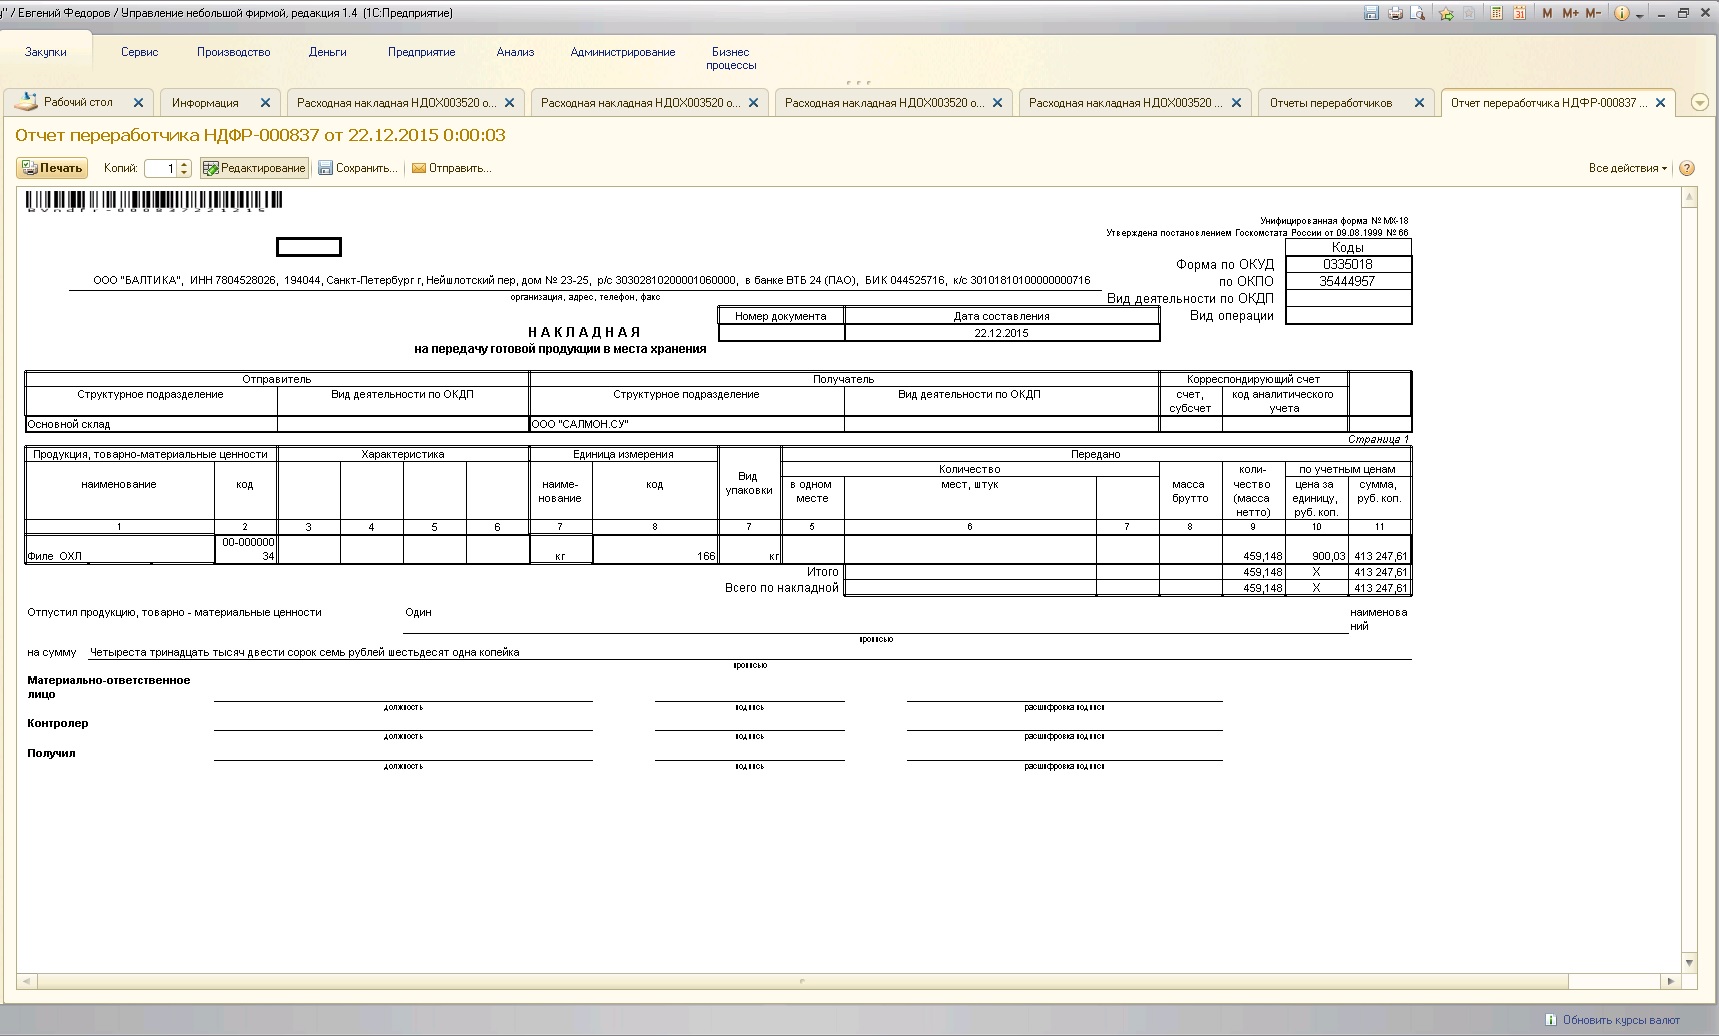Open the Предприятие section

pyautogui.click(x=422, y=52)
